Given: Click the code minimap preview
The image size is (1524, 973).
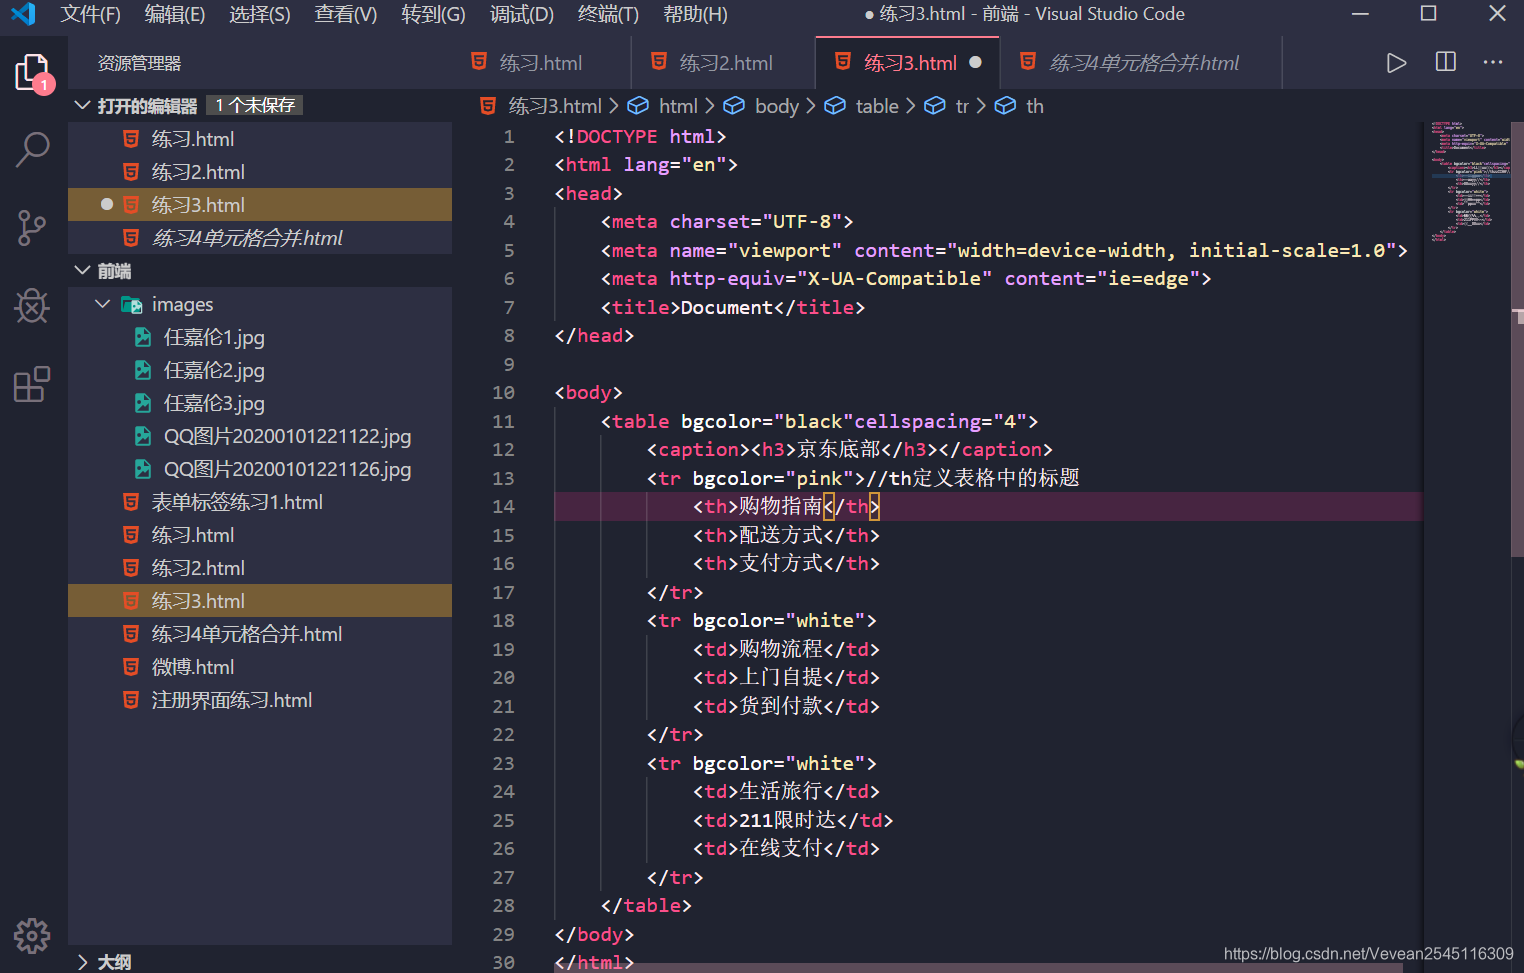Looking at the screenshot, I should [x=1470, y=182].
